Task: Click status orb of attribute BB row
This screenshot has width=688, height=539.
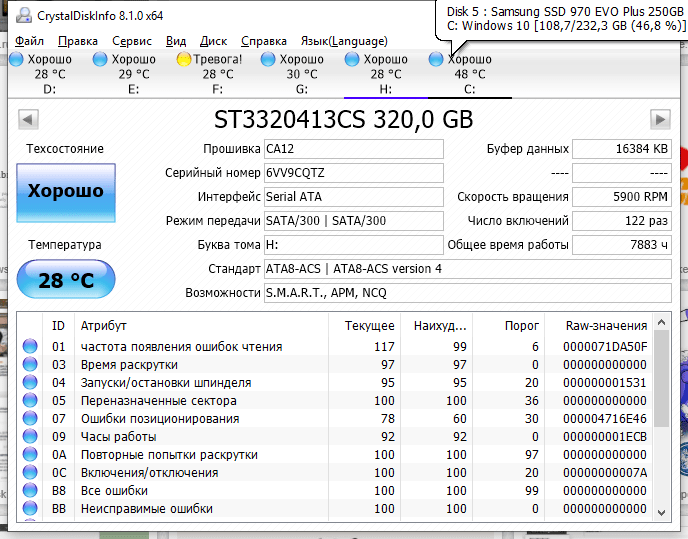Action: [x=30, y=508]
